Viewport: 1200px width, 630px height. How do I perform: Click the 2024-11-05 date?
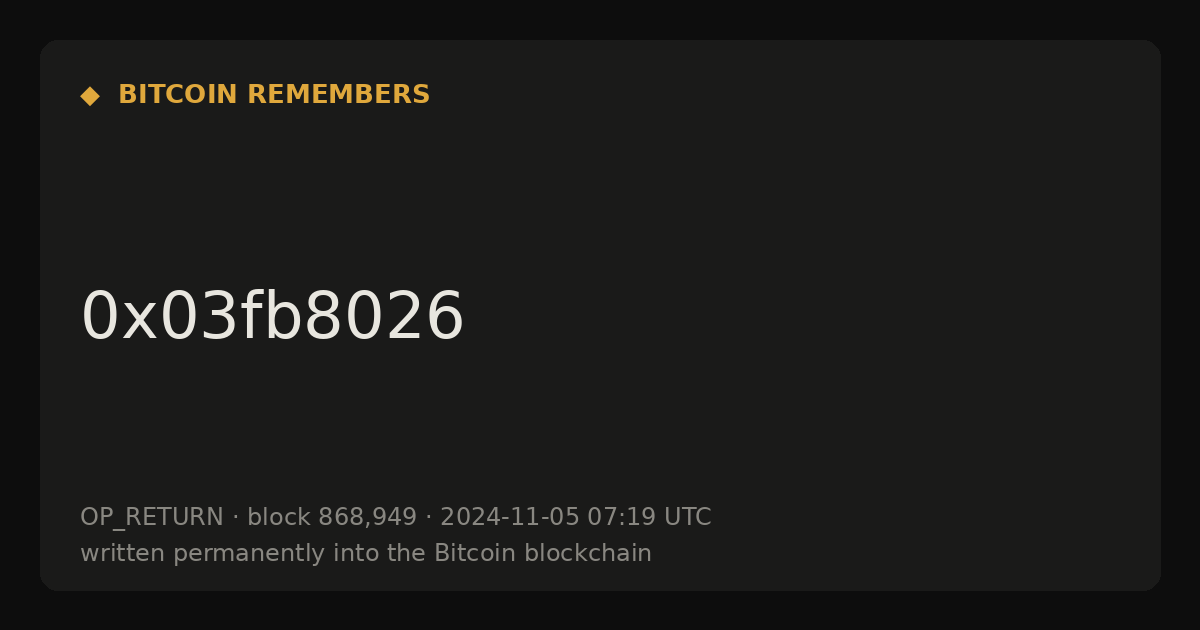[x=510, y=518]
